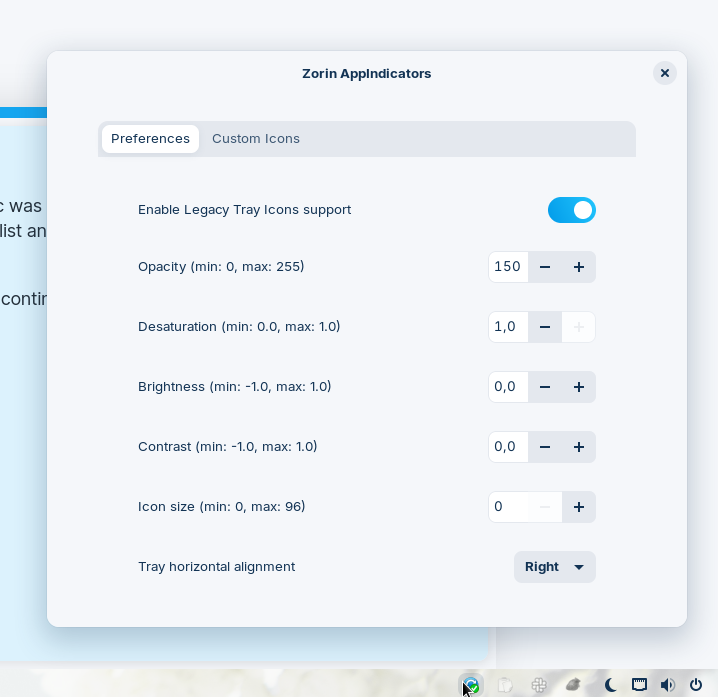Click the volume speaker icon

pyautogui.click(x=667, y=685)
